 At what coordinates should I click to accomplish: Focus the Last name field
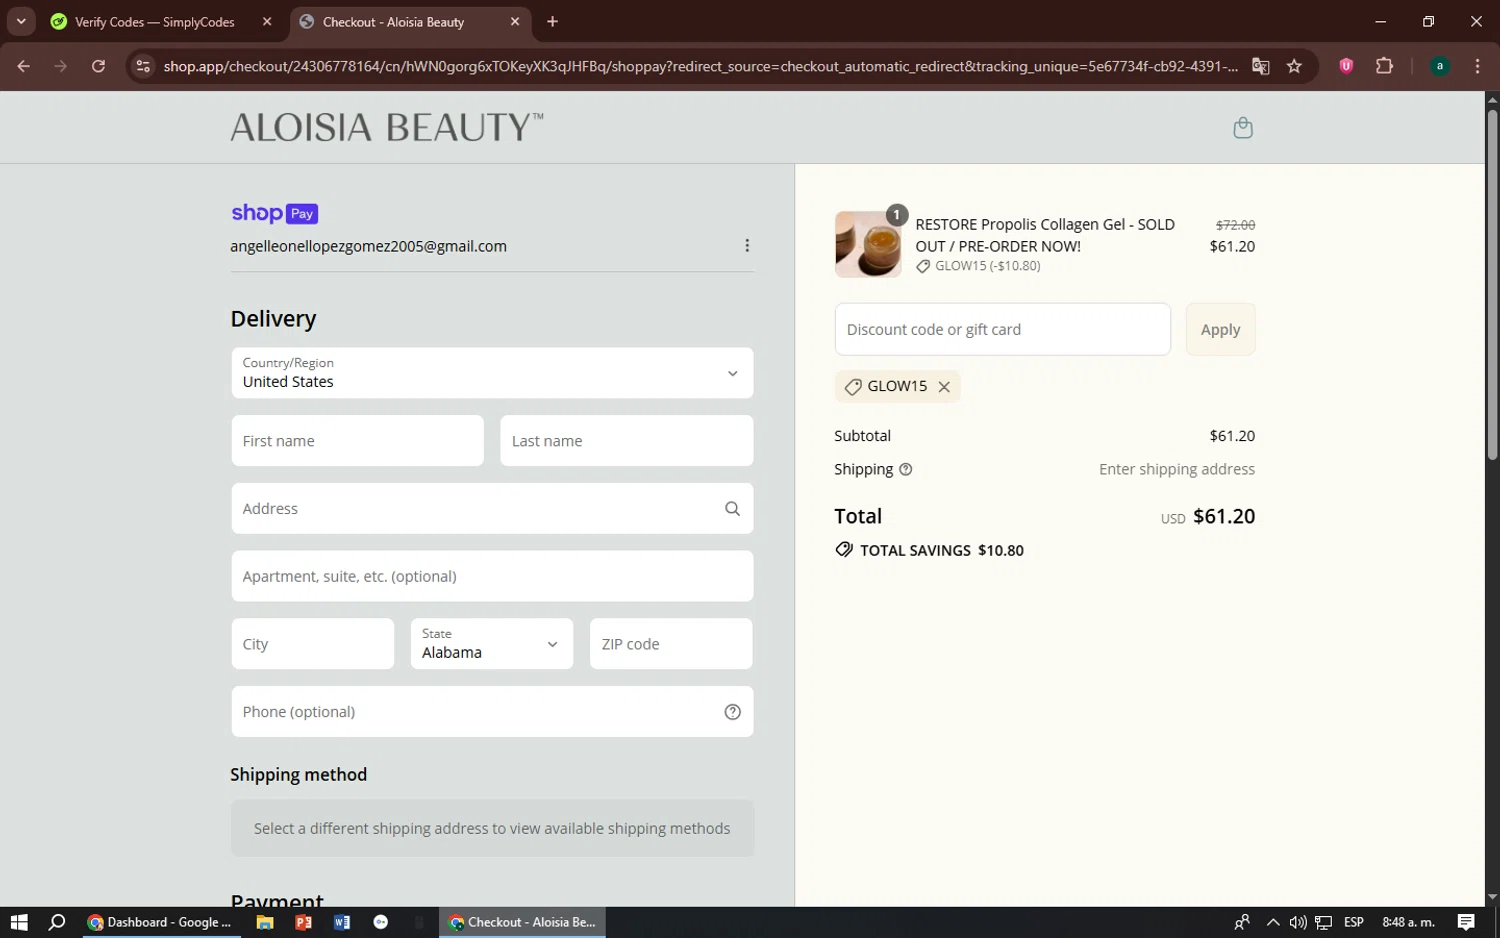tap(626, 441)
